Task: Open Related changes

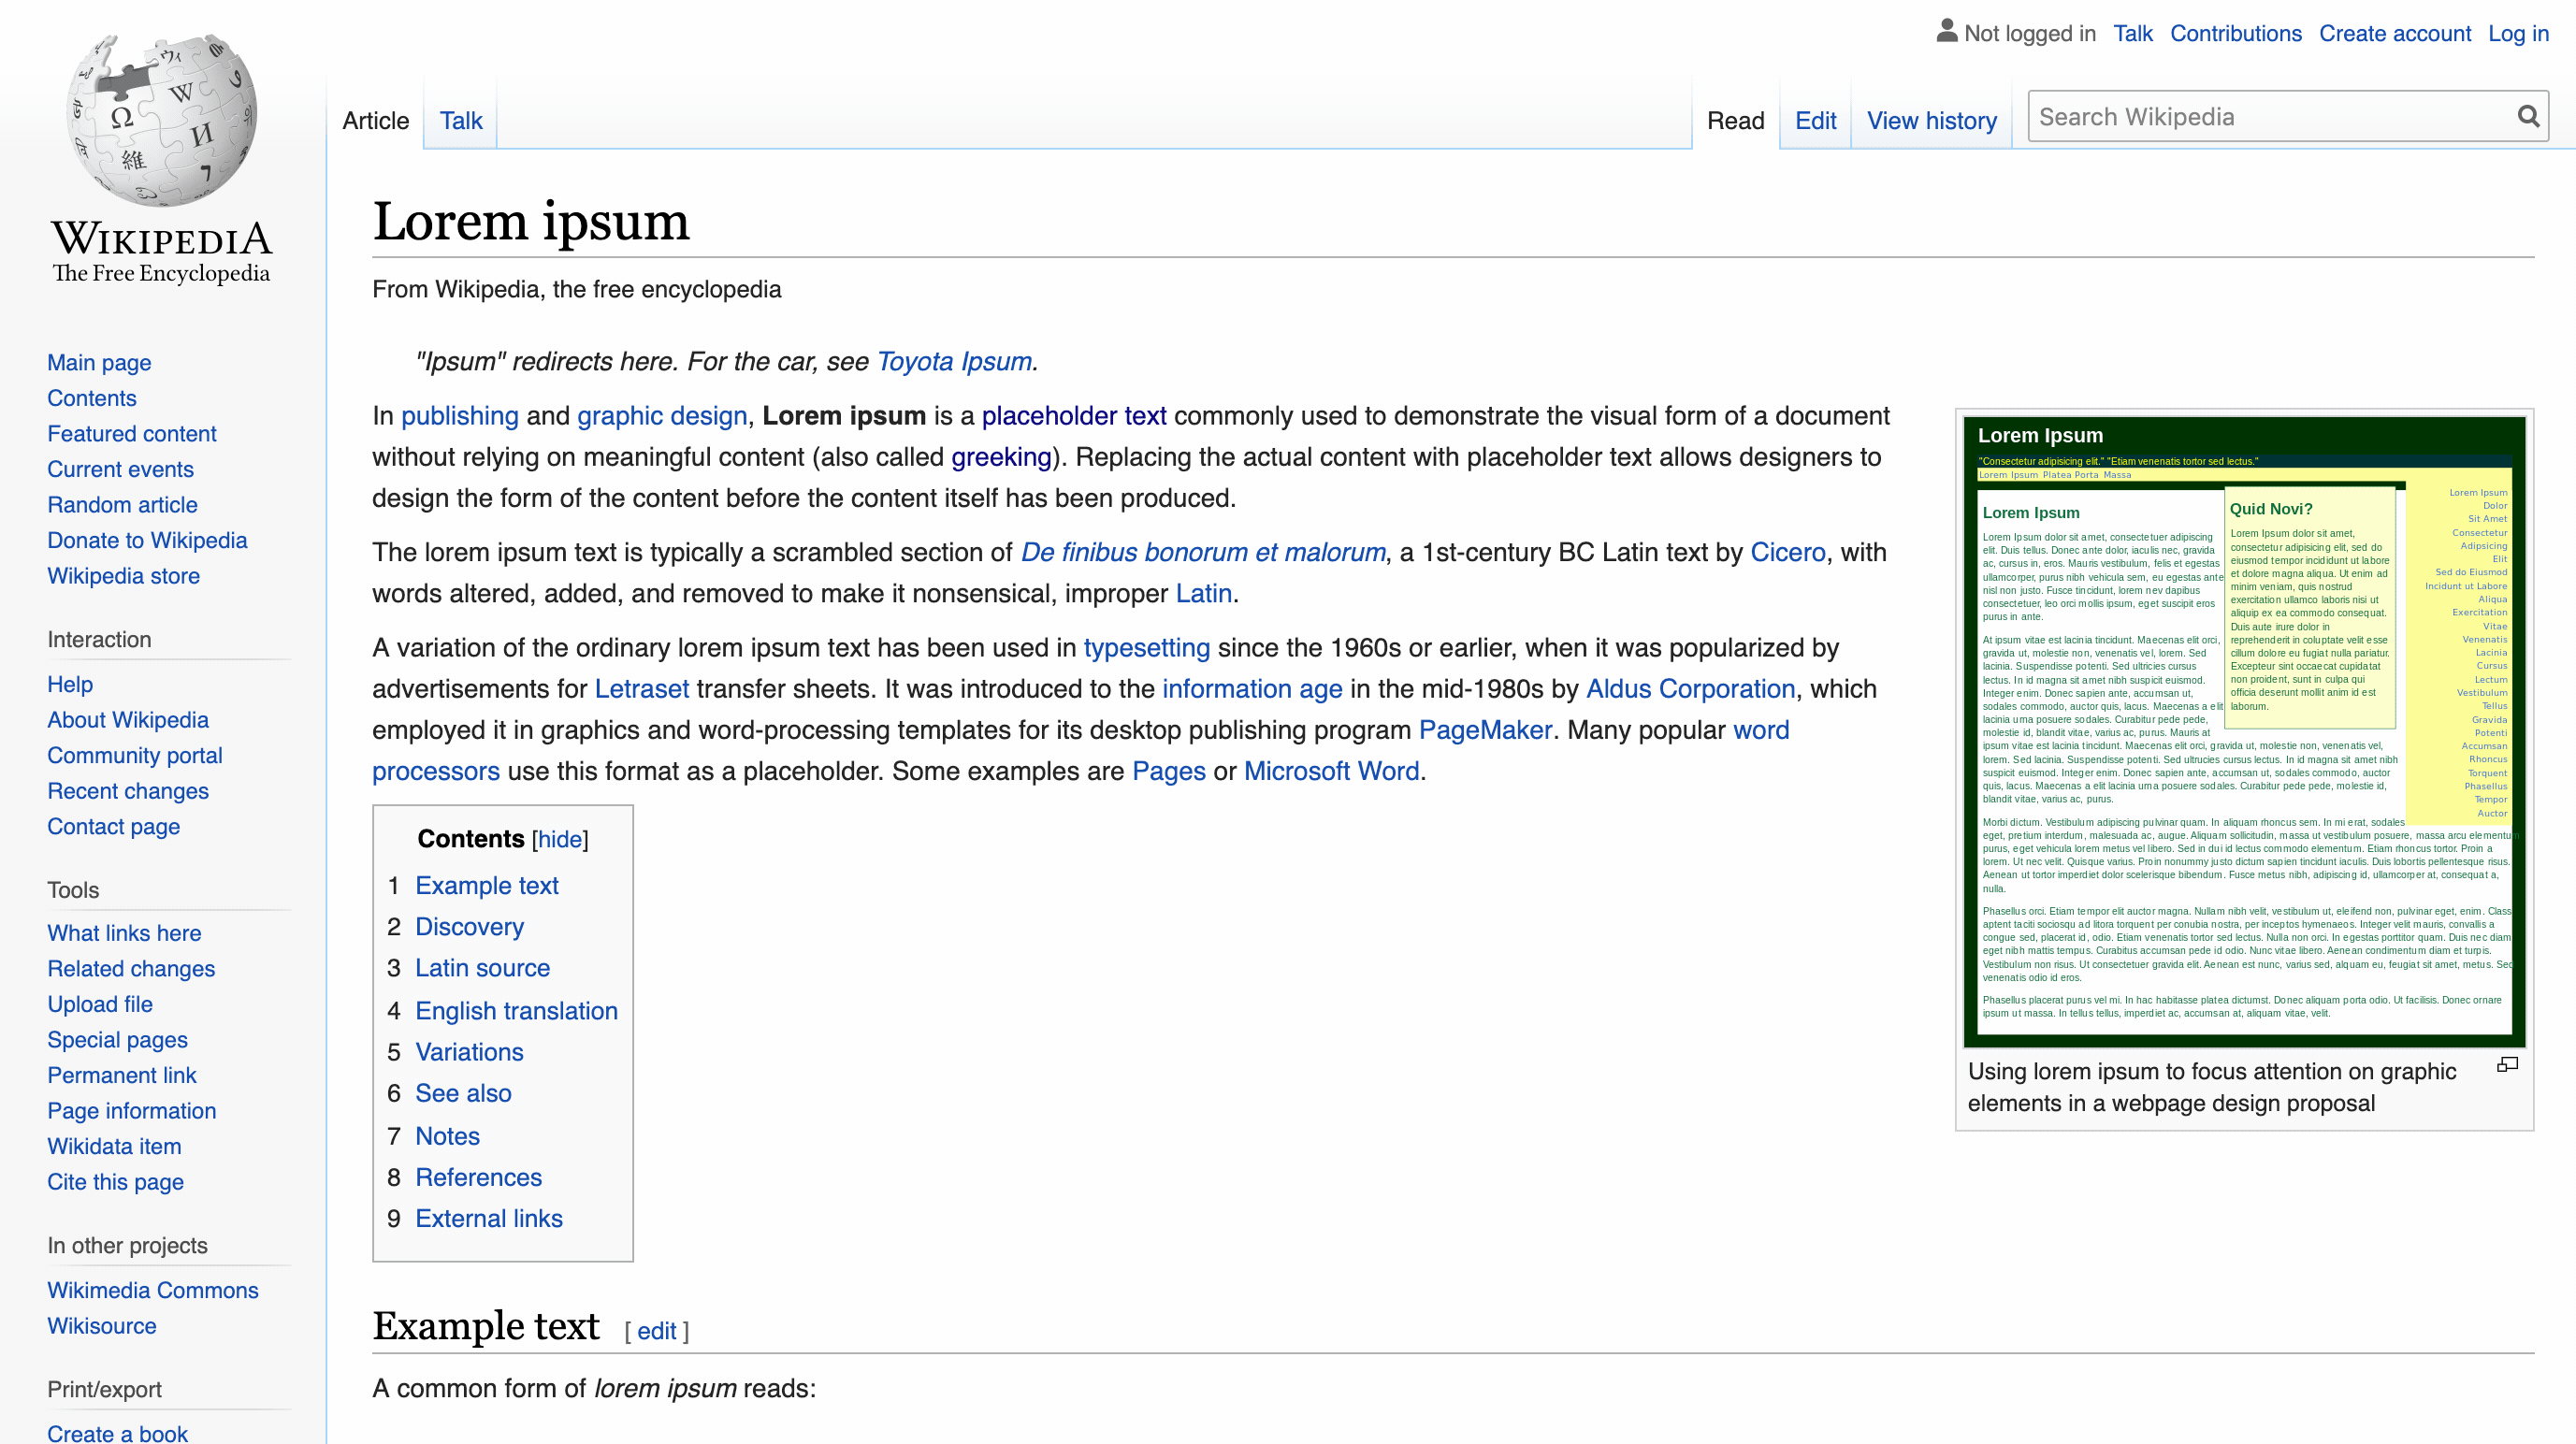Action: [x=131, y=968]
